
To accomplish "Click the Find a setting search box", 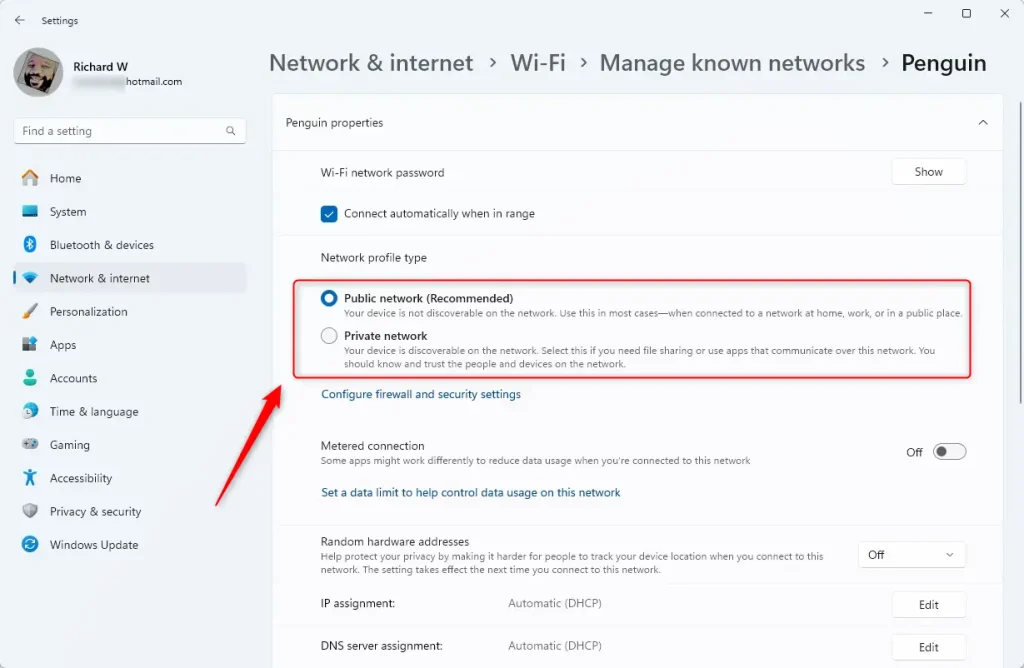I will coord(129,131).
